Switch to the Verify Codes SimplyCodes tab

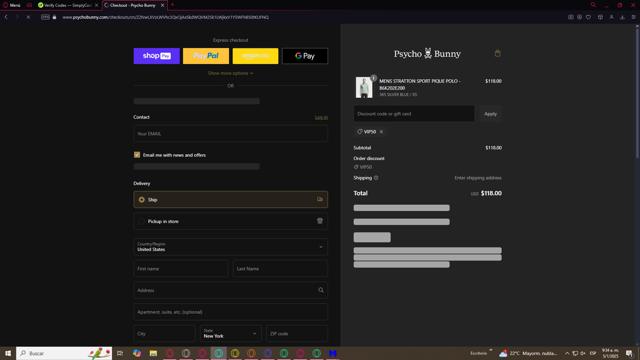tap(67, 5)
